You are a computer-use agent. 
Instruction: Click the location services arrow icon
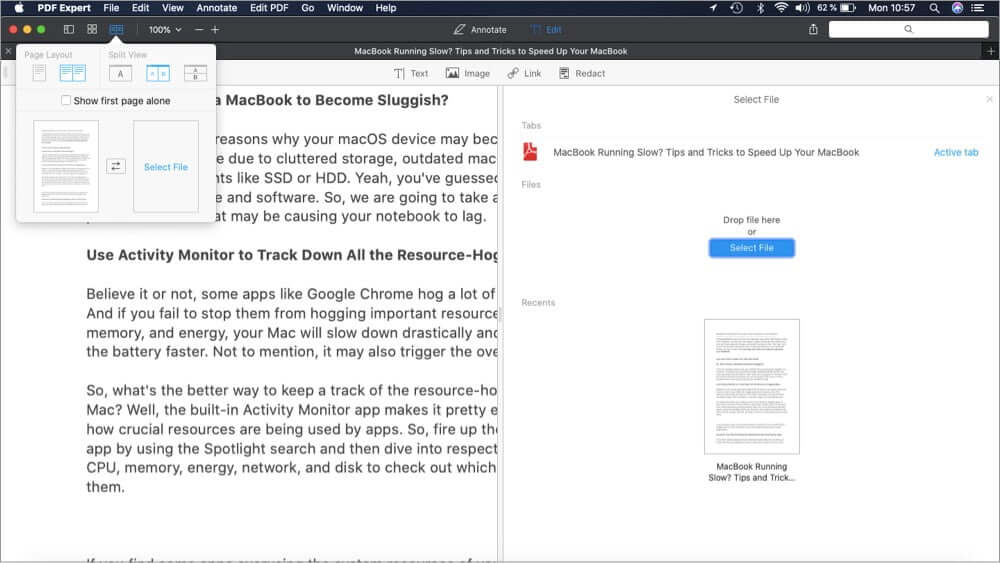pos(713,8)
